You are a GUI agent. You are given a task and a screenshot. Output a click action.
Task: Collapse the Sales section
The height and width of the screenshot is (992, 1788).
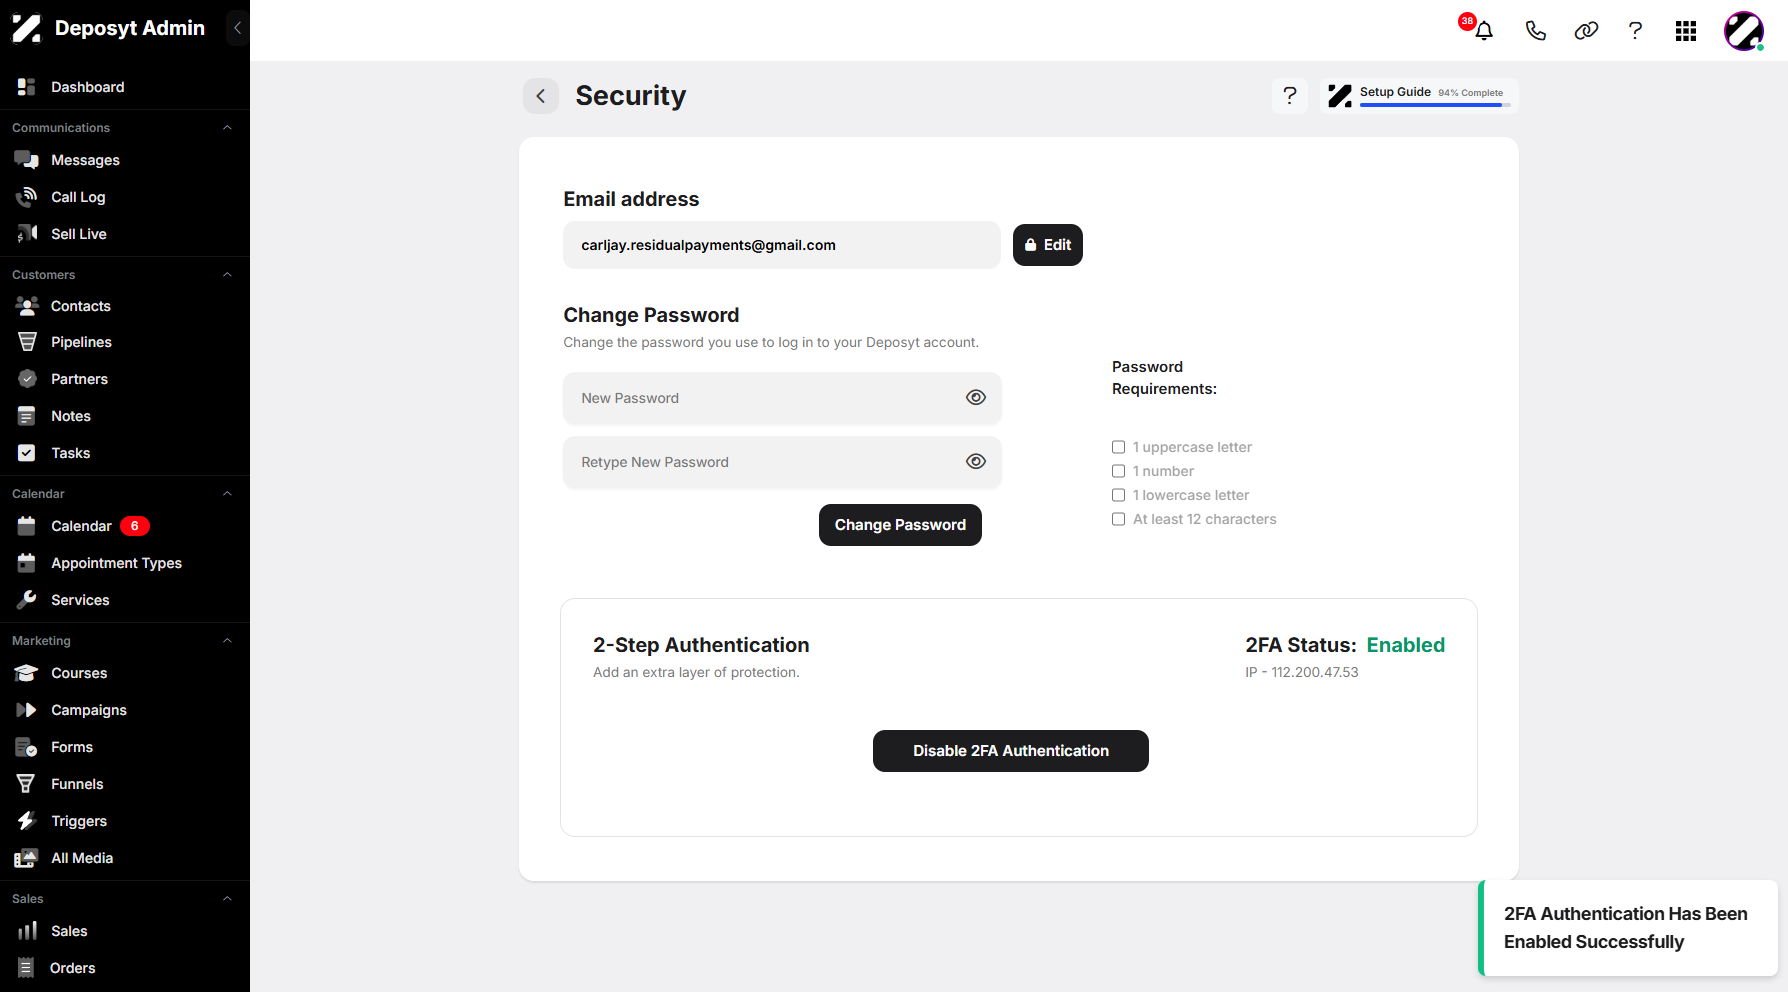click(x=227, y=899)
